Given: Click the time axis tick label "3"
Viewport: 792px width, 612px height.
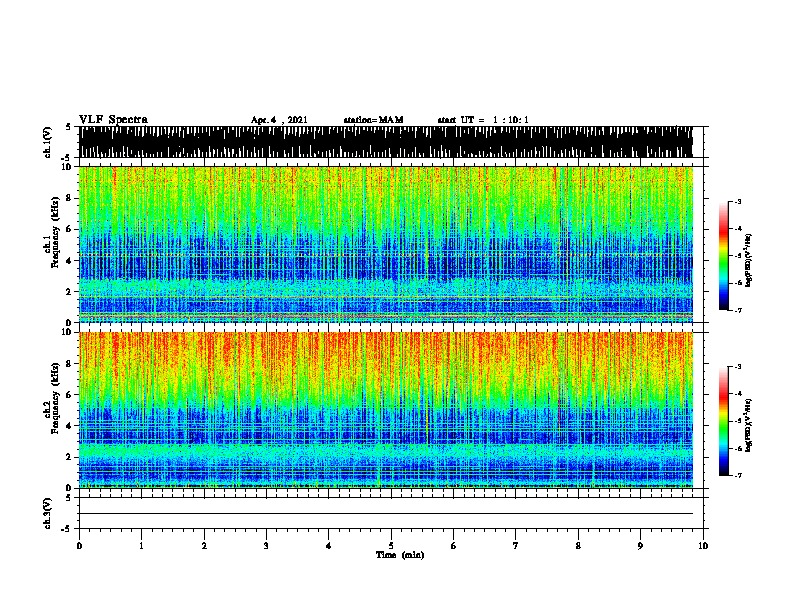Looking at the screenshot, I should [266, 546].
